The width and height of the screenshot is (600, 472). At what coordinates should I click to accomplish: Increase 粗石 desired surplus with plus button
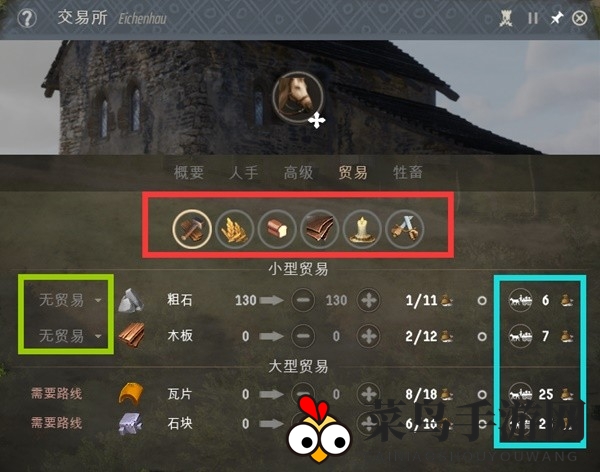(x=369, y=300)
